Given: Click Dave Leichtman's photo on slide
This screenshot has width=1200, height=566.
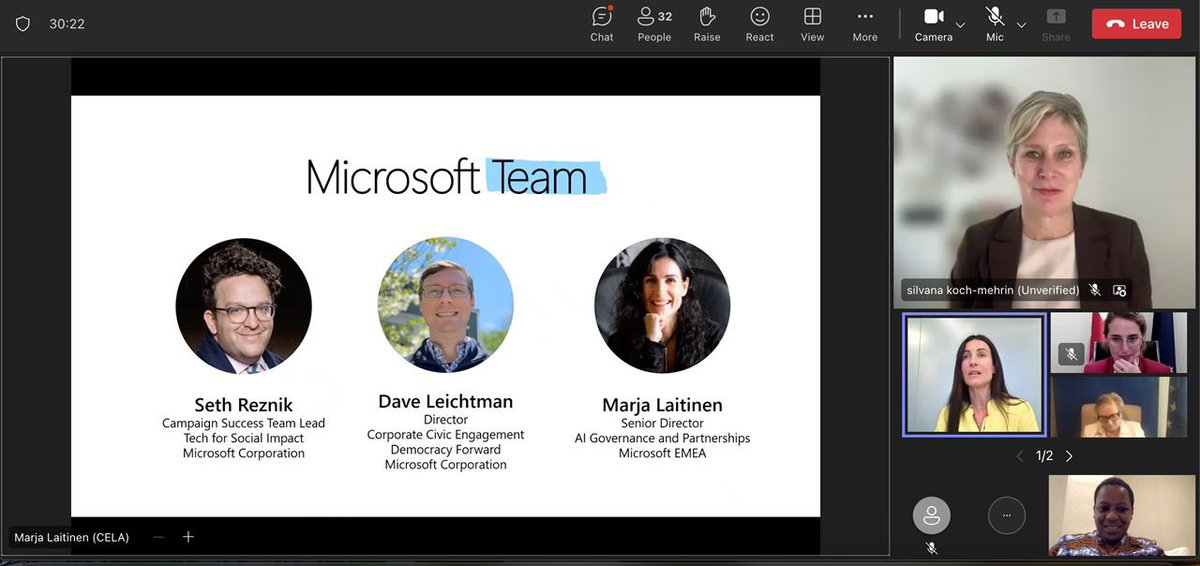Looking at the screenshot, I should [x=446, y=305].
